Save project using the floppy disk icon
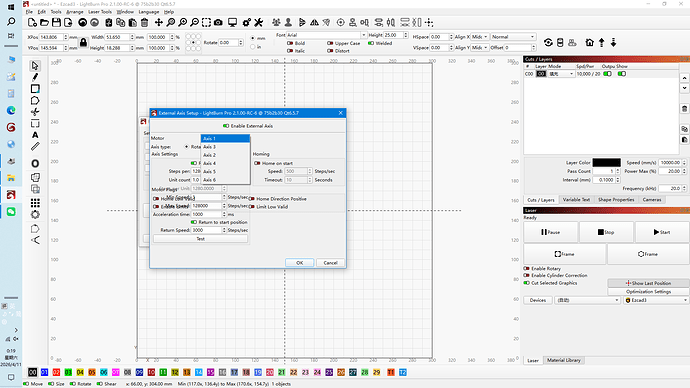Viewport: 690px width, 388px height. [x=56, y=22]
